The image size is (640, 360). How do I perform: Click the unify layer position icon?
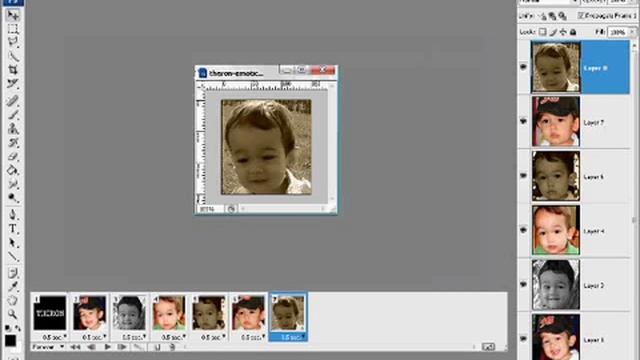[543, 16]
